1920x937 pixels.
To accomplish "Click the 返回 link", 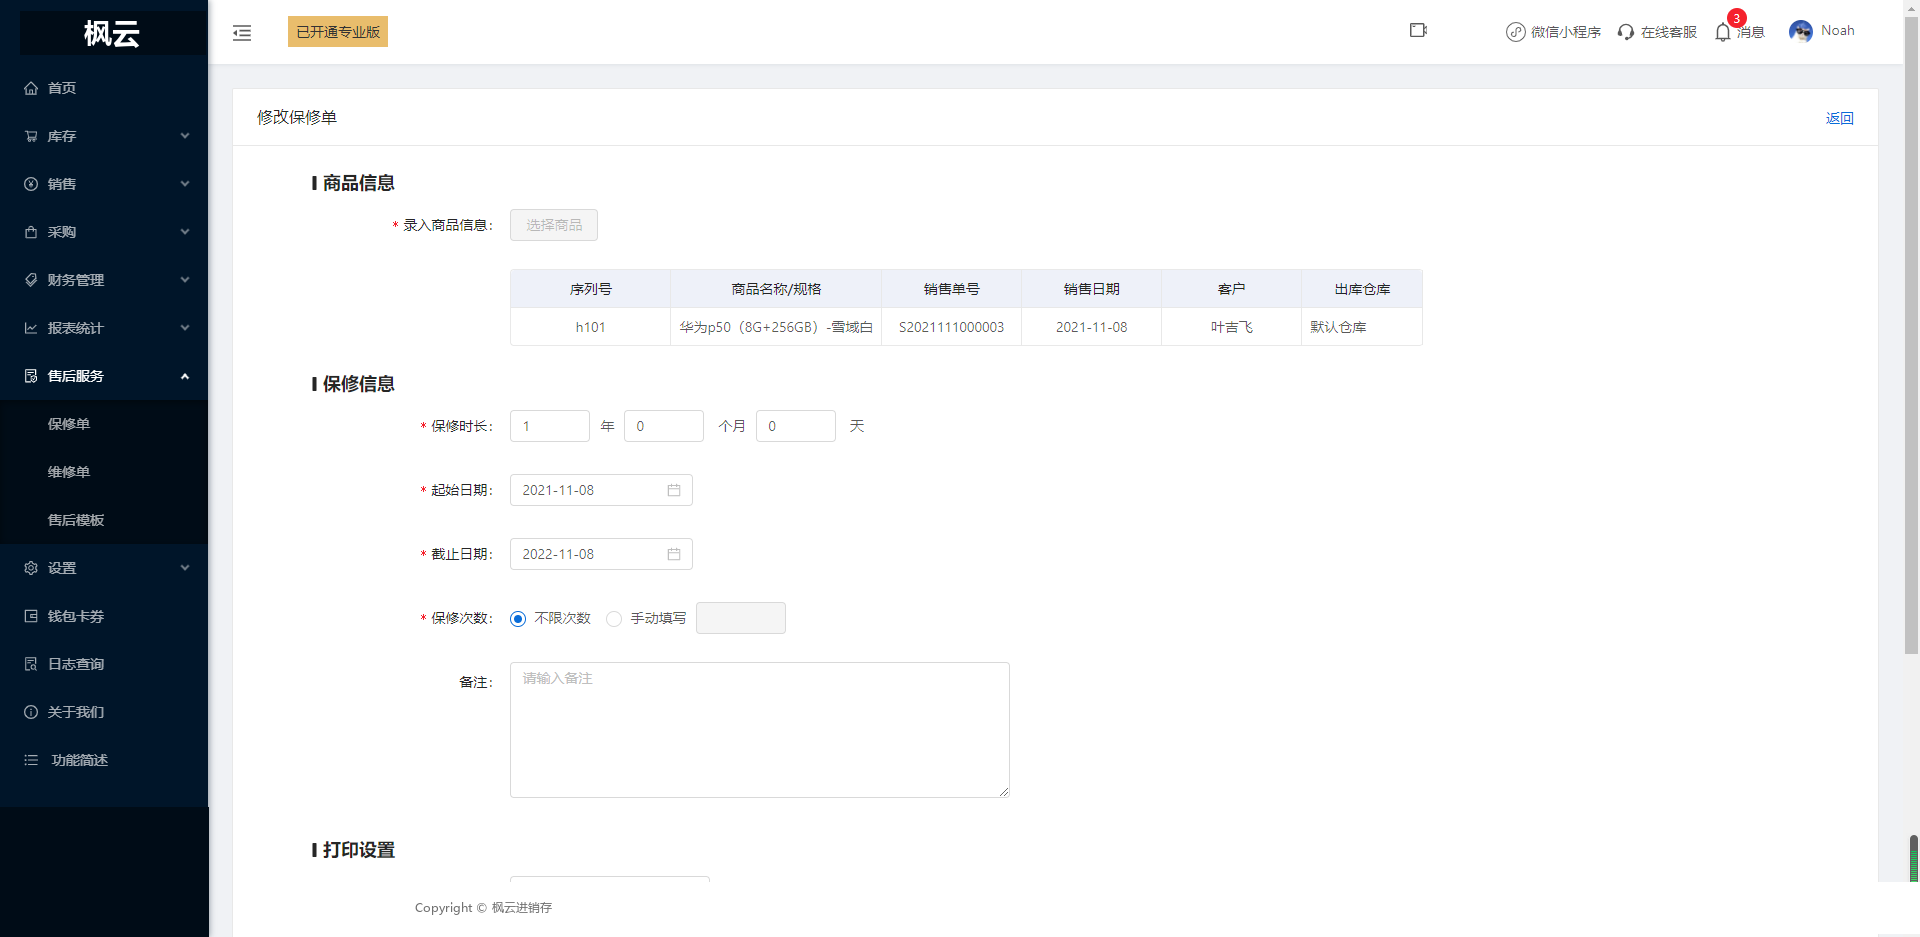I will [1839, 118].
